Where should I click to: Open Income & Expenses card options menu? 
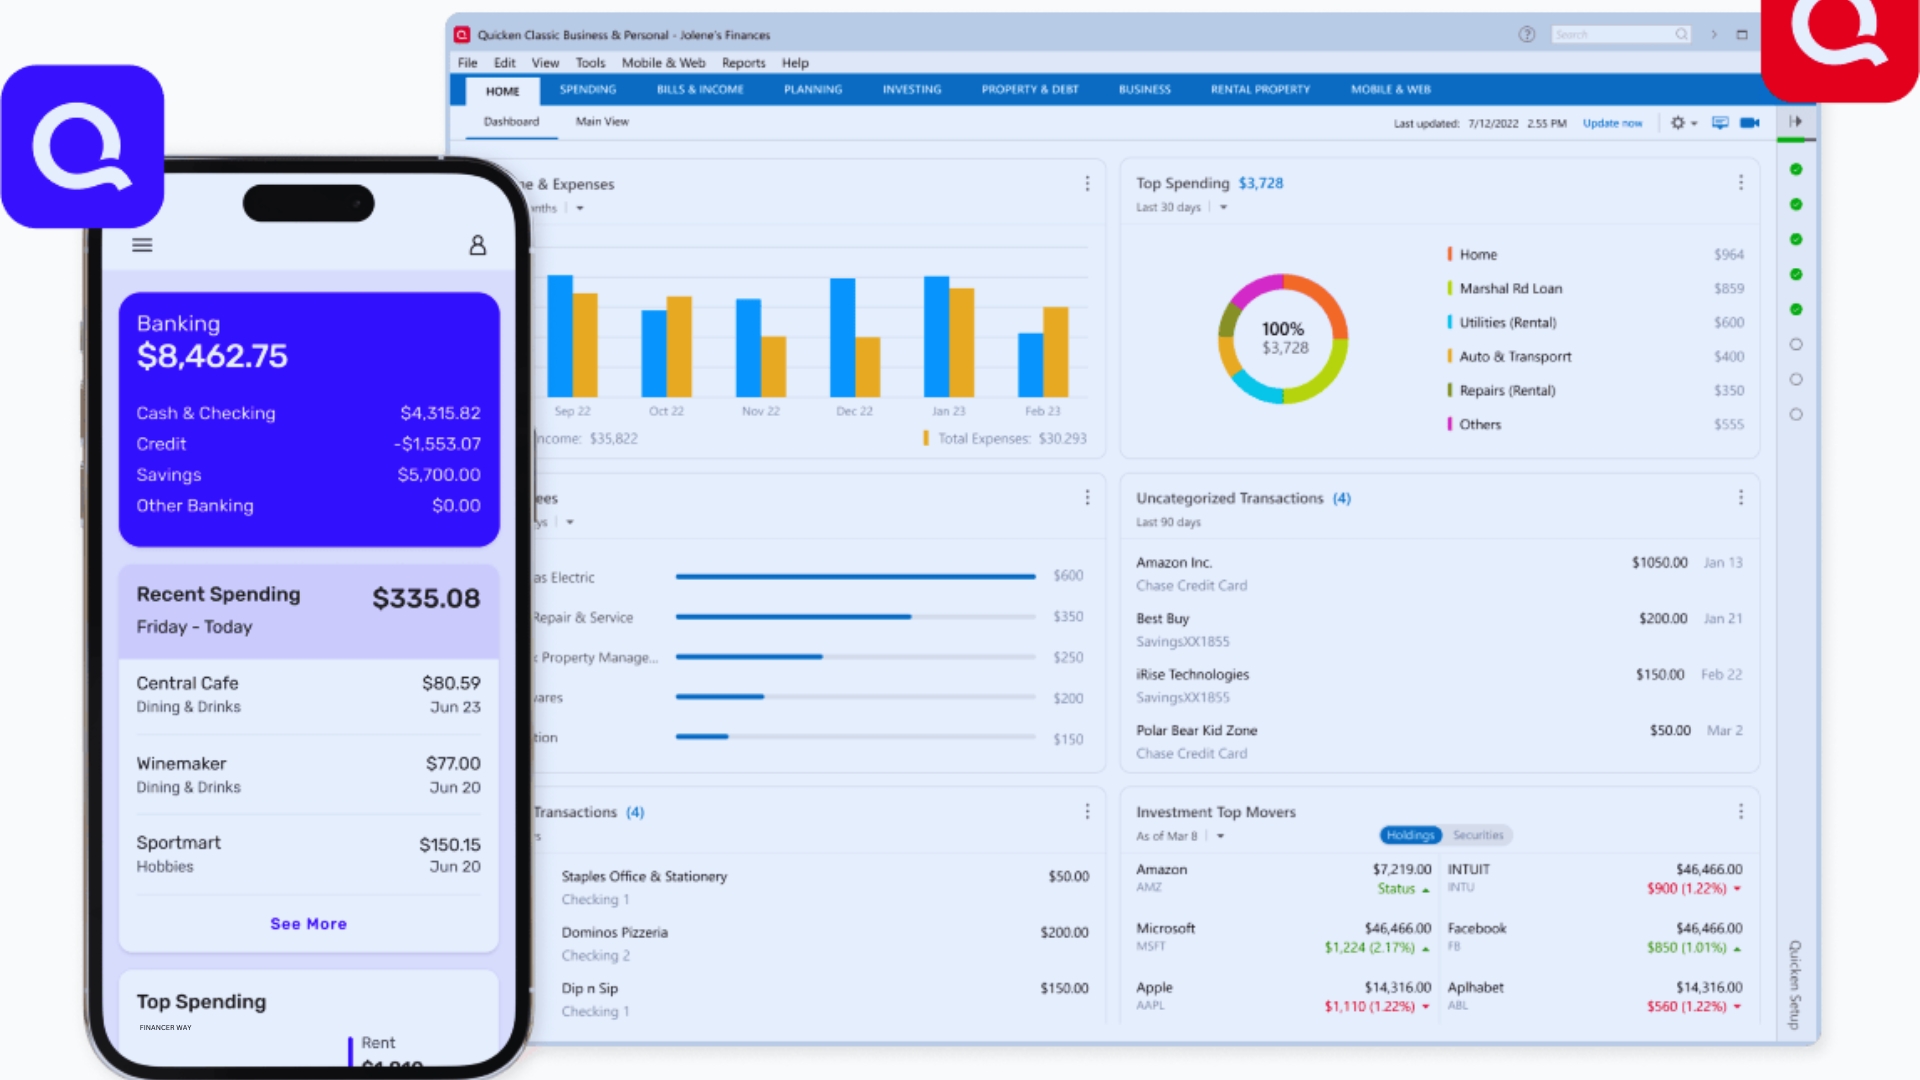[1087, 184]
